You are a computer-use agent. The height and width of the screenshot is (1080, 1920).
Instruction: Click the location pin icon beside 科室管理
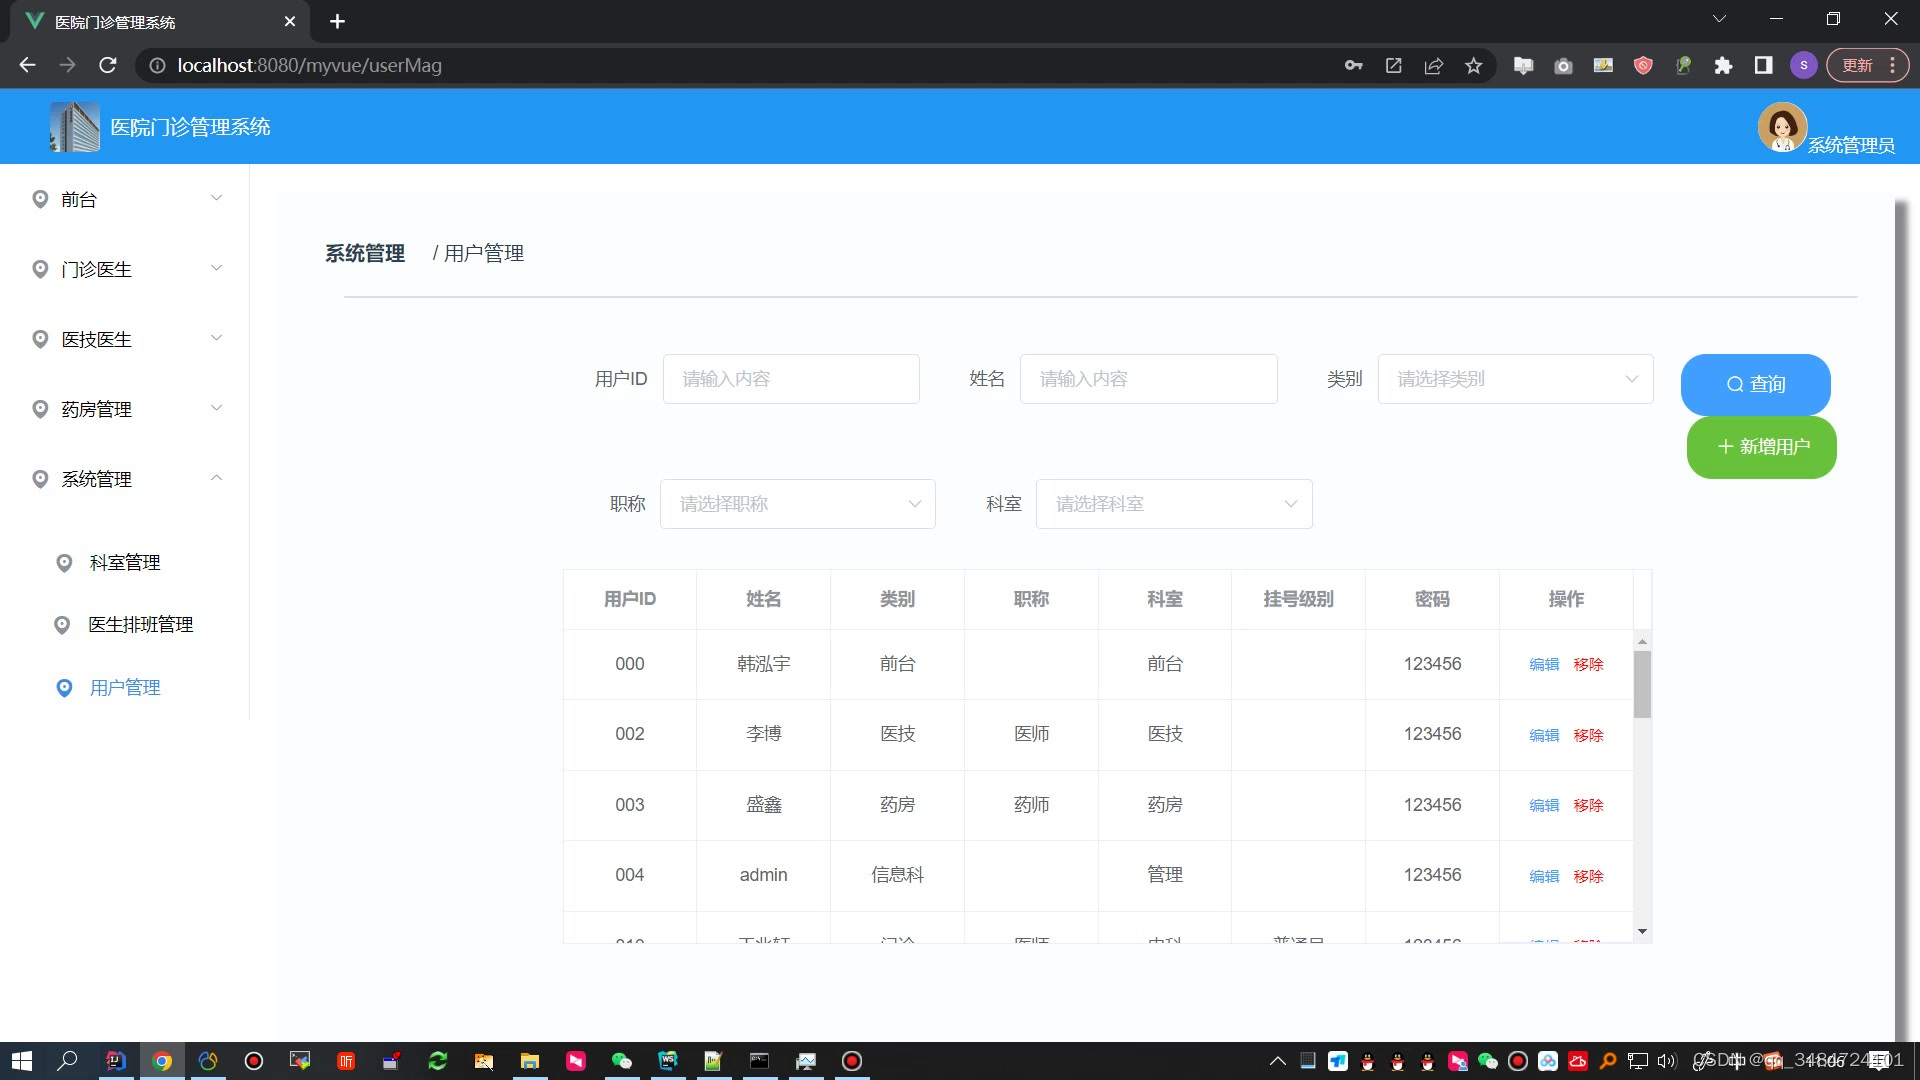click(64, 563)
